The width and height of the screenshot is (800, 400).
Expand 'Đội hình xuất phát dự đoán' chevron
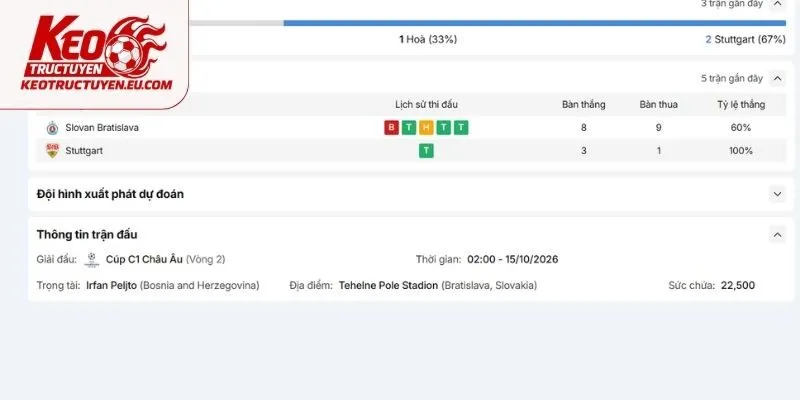777,194
